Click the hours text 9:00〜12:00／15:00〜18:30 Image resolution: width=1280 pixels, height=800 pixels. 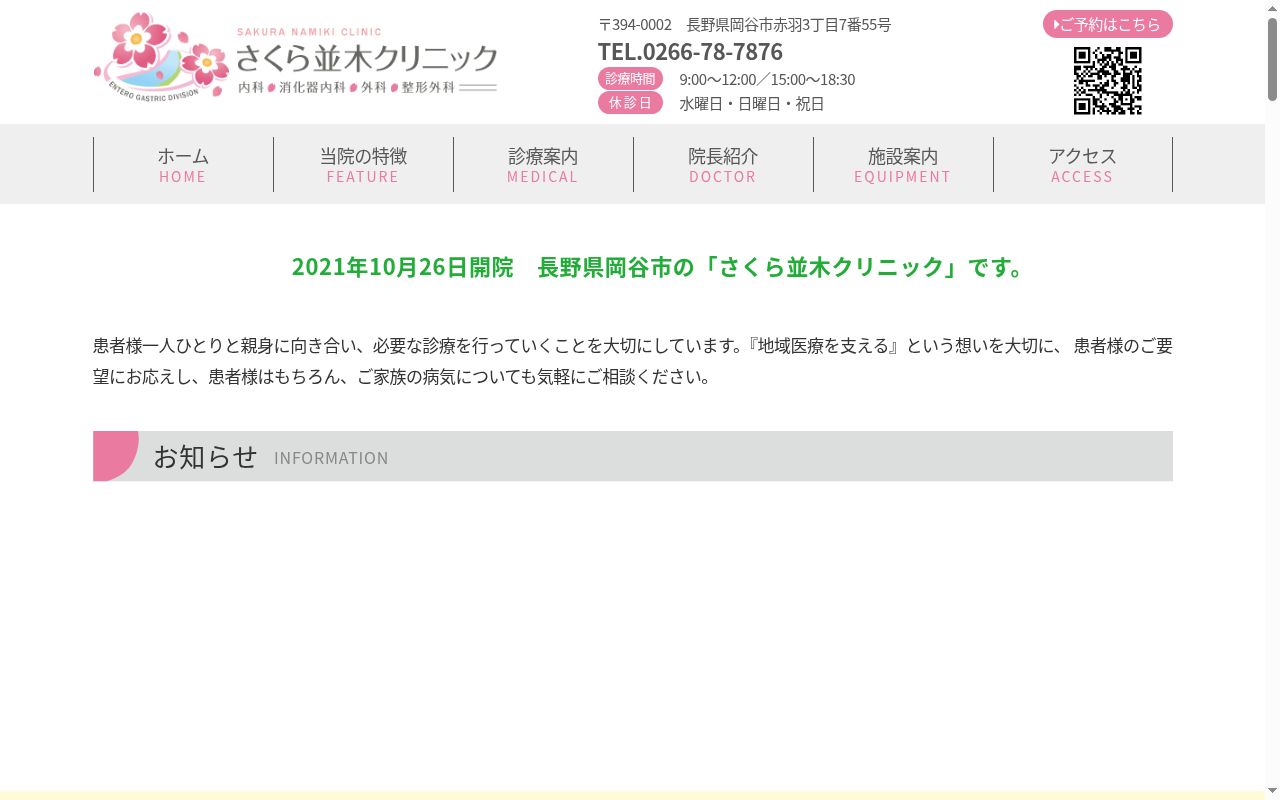(767, 79)
